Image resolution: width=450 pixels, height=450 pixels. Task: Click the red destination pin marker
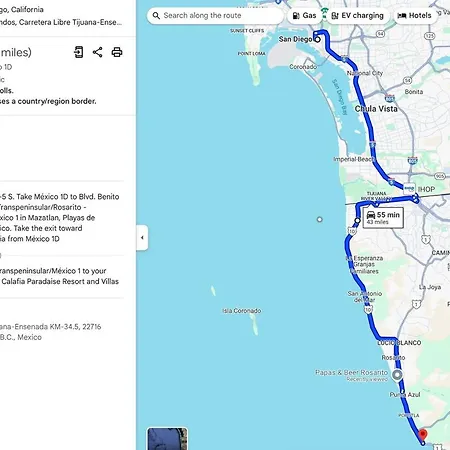423,435
